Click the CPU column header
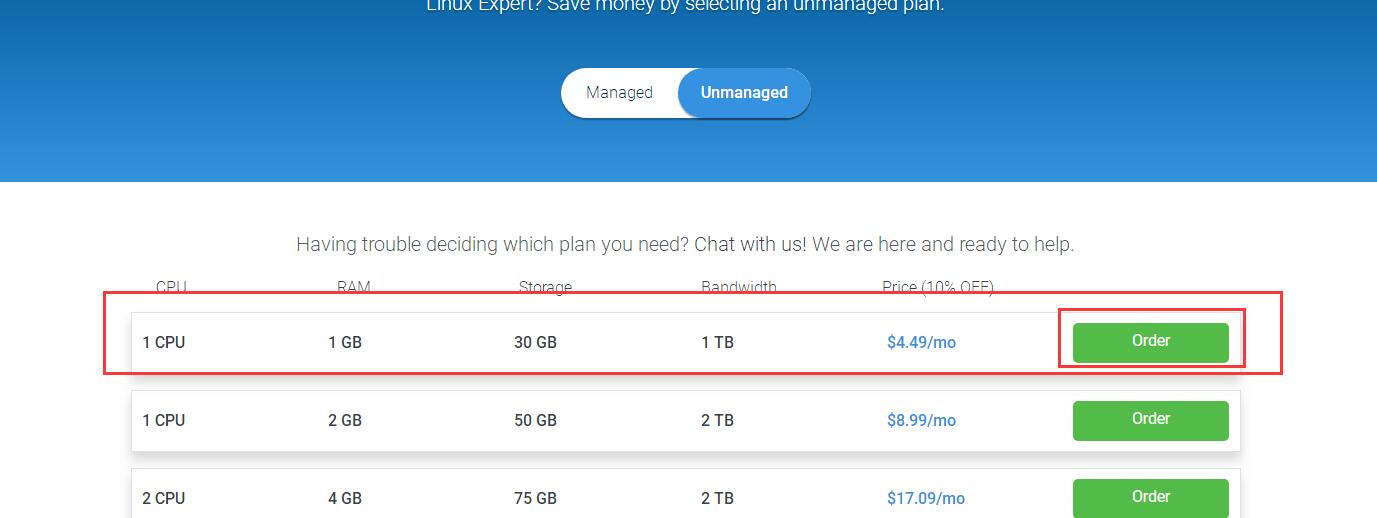Viewport: 1377px width, 518px height. point(171,288)
